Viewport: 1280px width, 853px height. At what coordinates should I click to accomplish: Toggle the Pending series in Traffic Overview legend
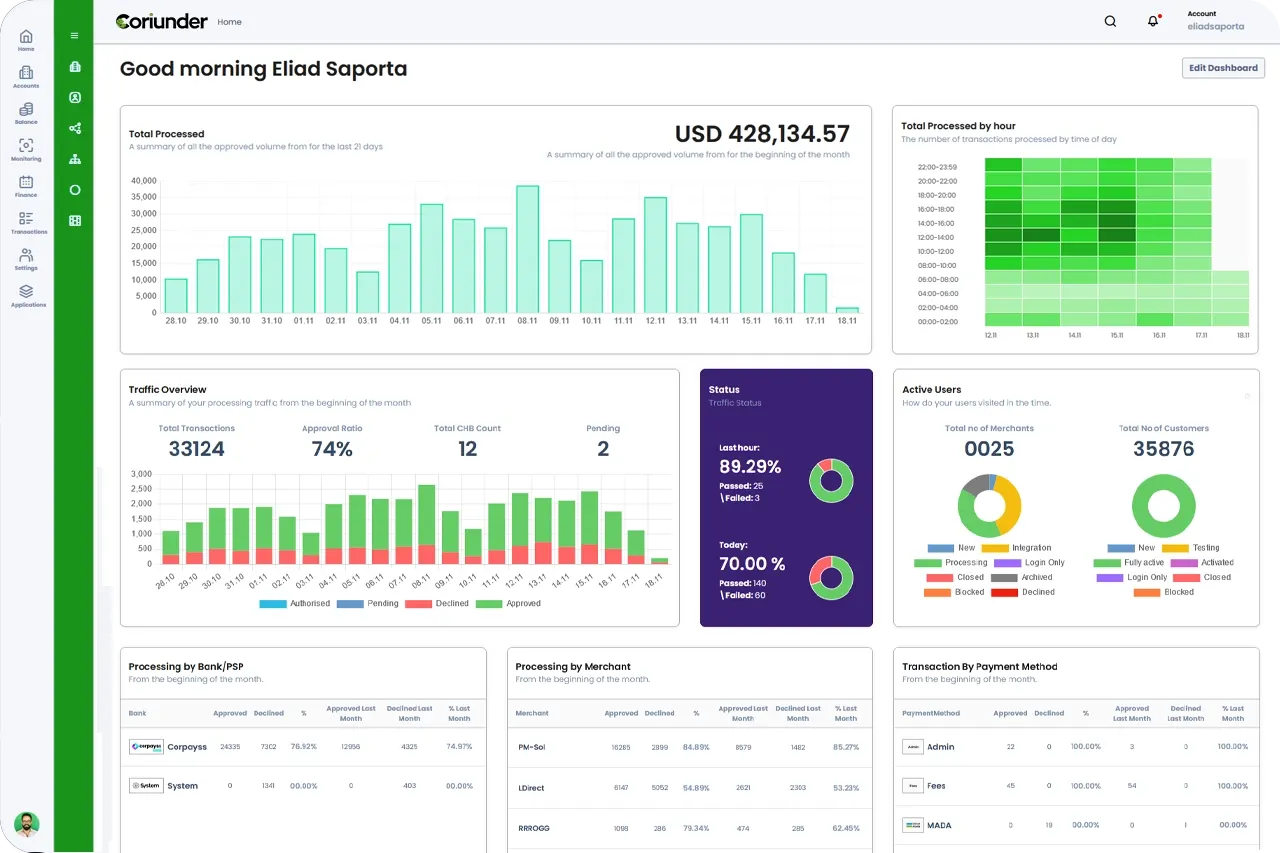368,604
